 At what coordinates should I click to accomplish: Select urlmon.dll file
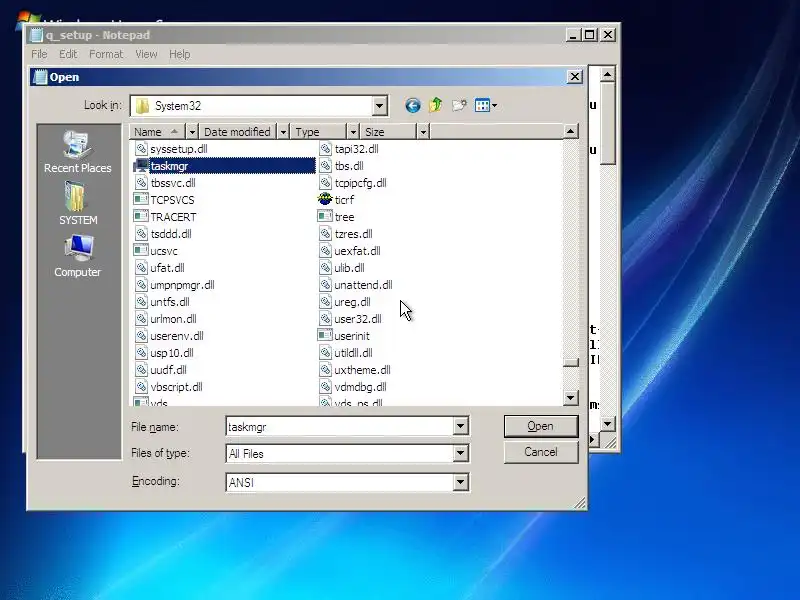[166, 319]
